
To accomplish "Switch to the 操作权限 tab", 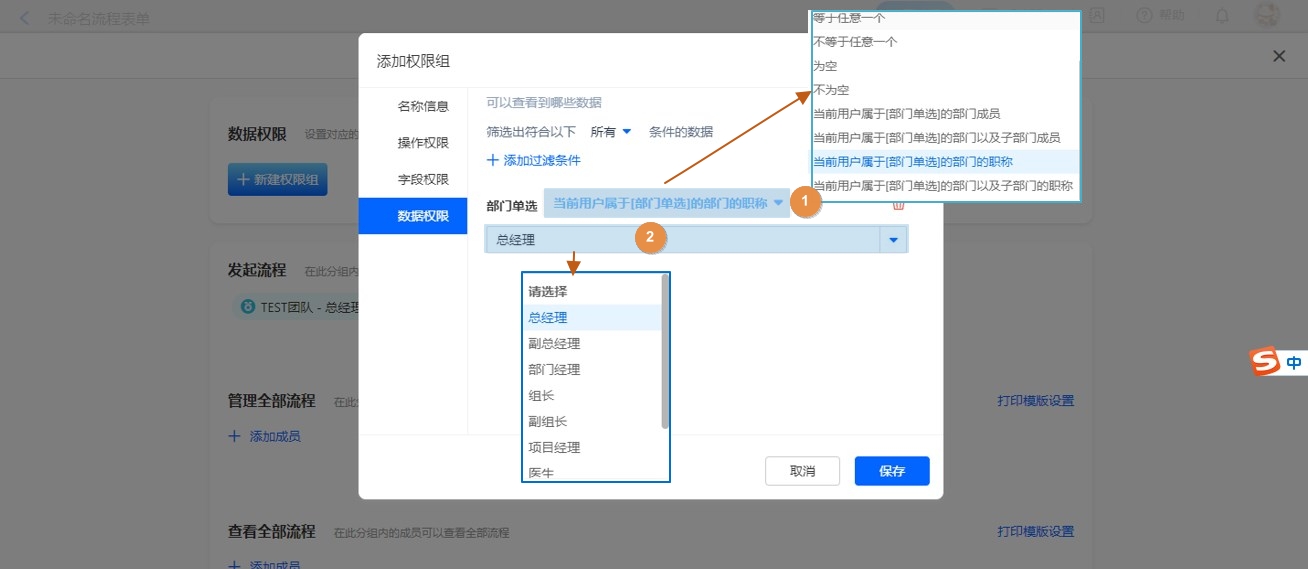I will tap(423, 143).
